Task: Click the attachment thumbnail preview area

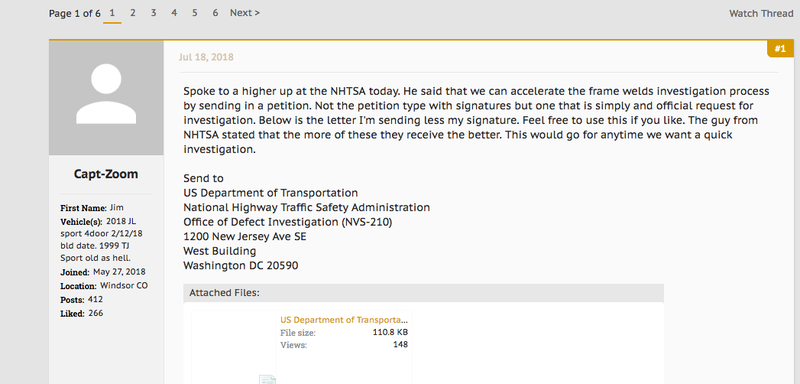Action: pyautogui.click(x=234, y=347)
